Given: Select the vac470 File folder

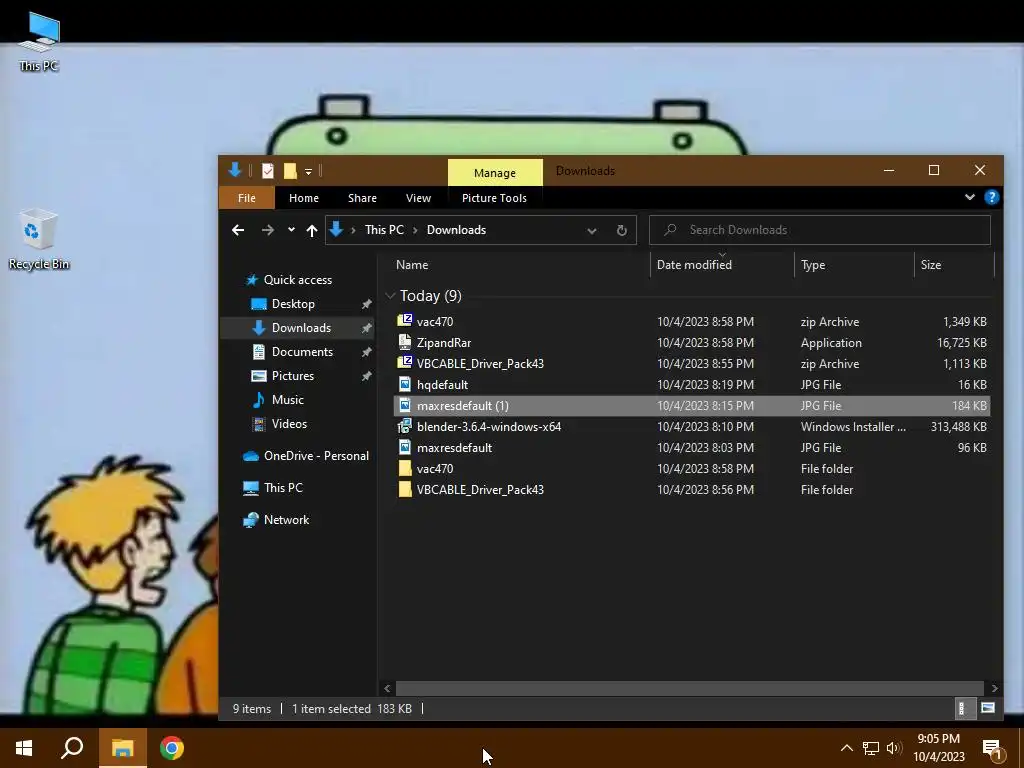Looking at the screenshot, I should (692, 468).
